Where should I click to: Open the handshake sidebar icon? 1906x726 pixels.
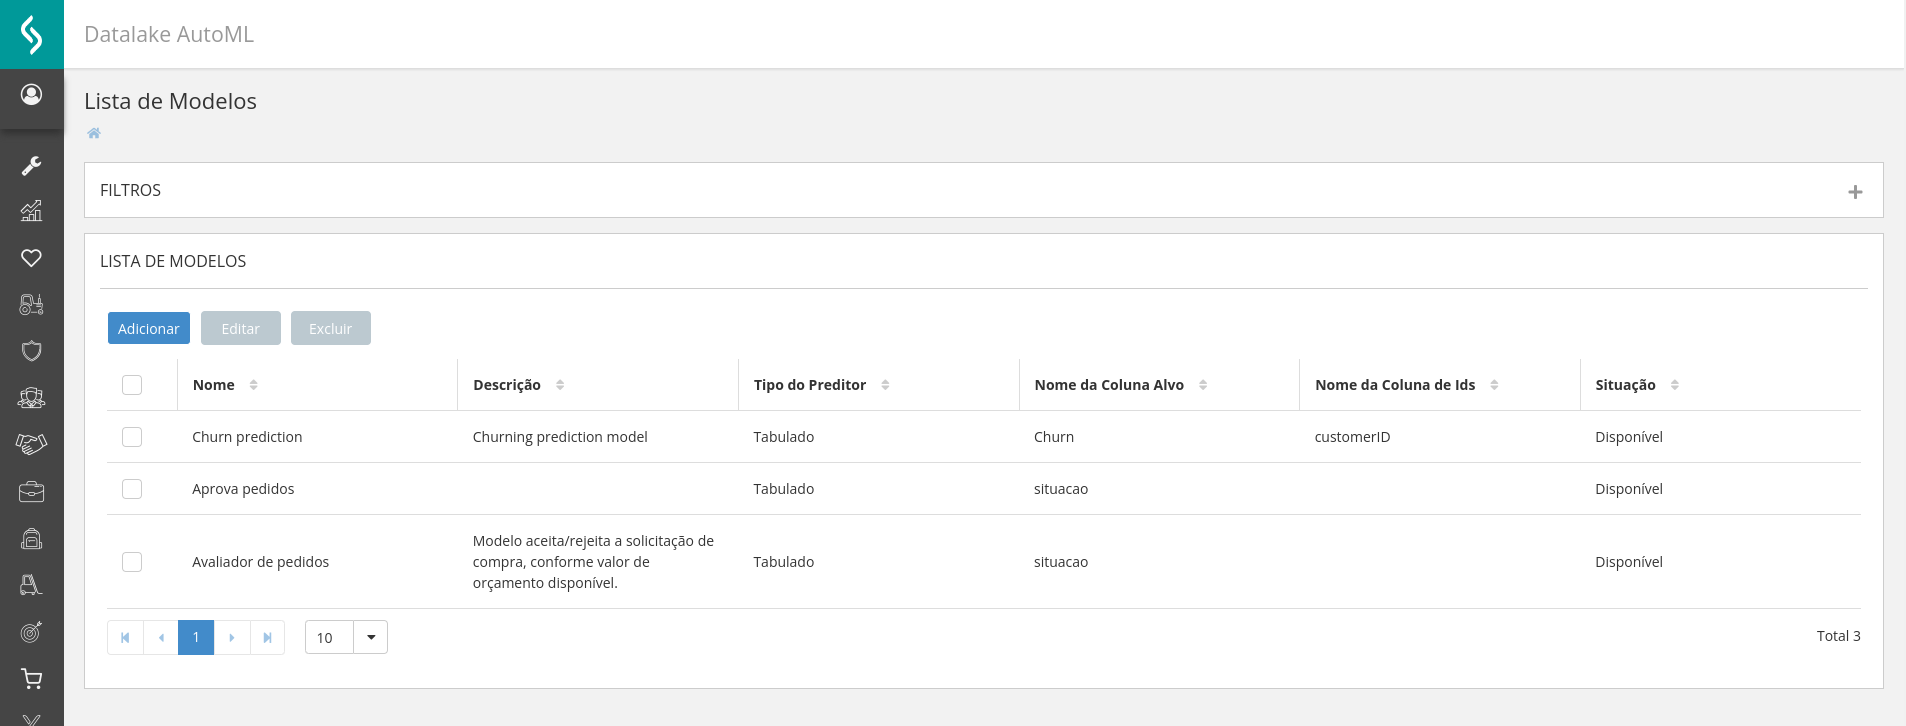click(32, 444)
